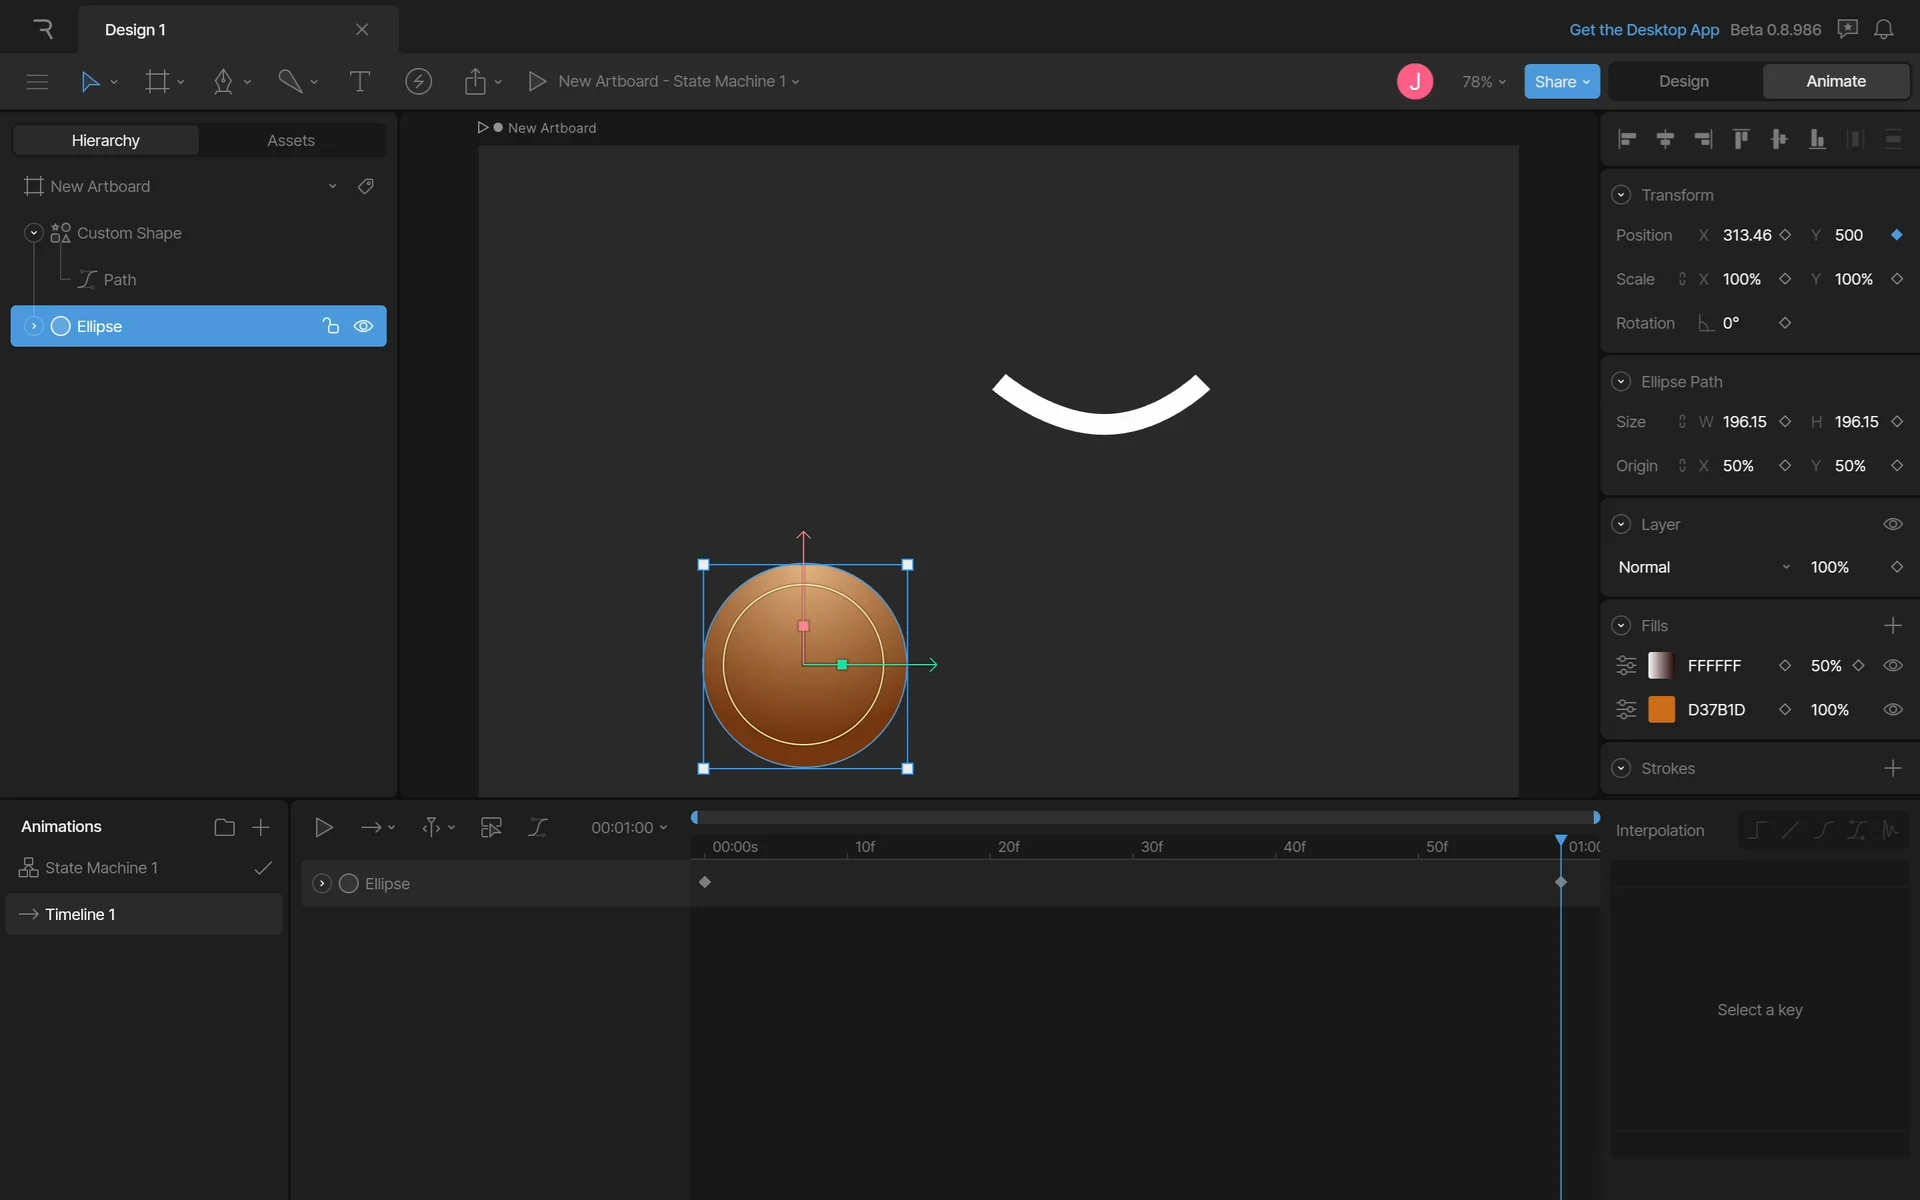Open the Get the Desktop App link
The image size is (1920, 1200).
pos(1643,29)
